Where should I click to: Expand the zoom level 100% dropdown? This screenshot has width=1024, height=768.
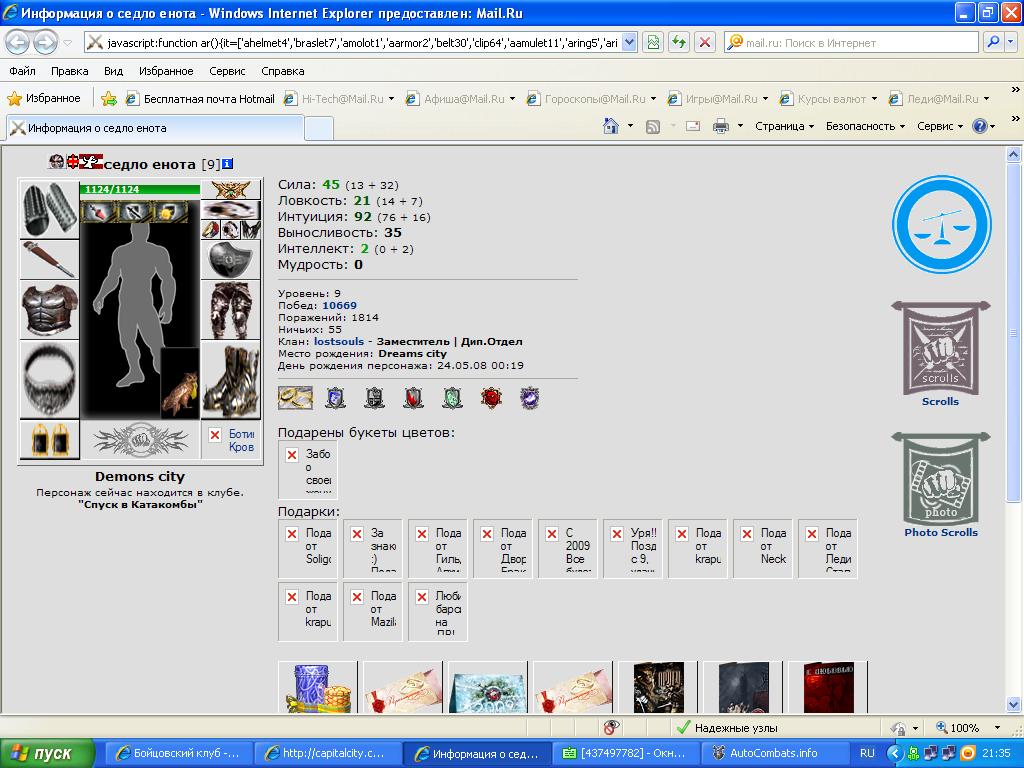997,728
